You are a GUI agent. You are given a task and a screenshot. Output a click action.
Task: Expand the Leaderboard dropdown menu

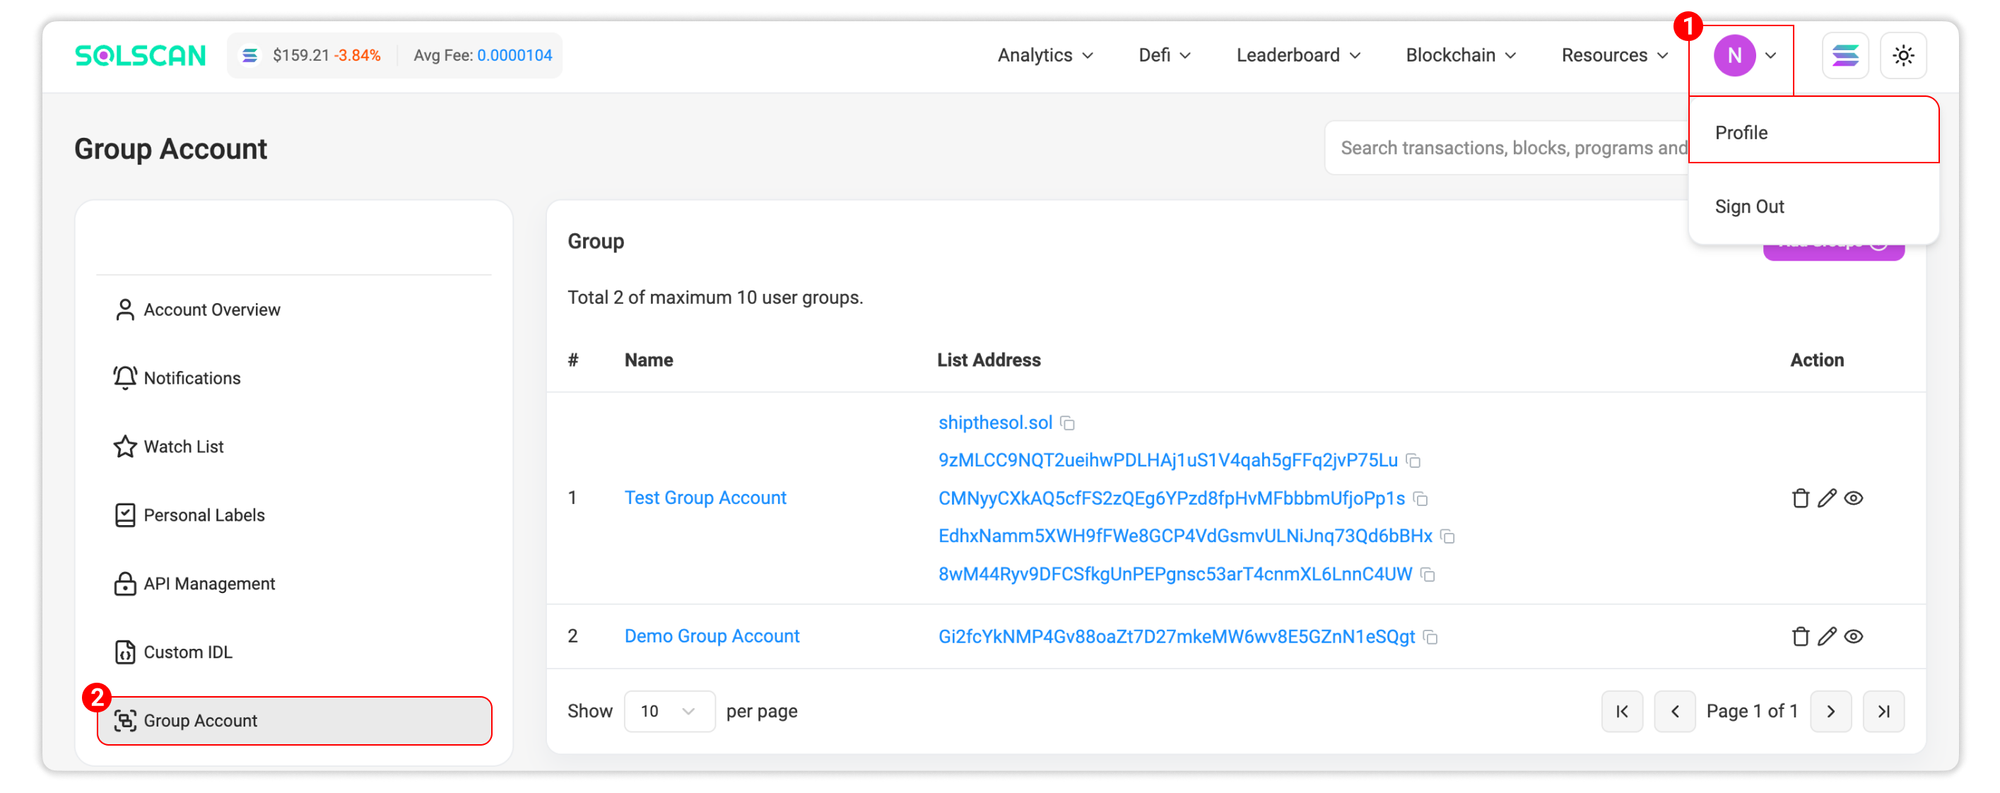click(1298, 55)
